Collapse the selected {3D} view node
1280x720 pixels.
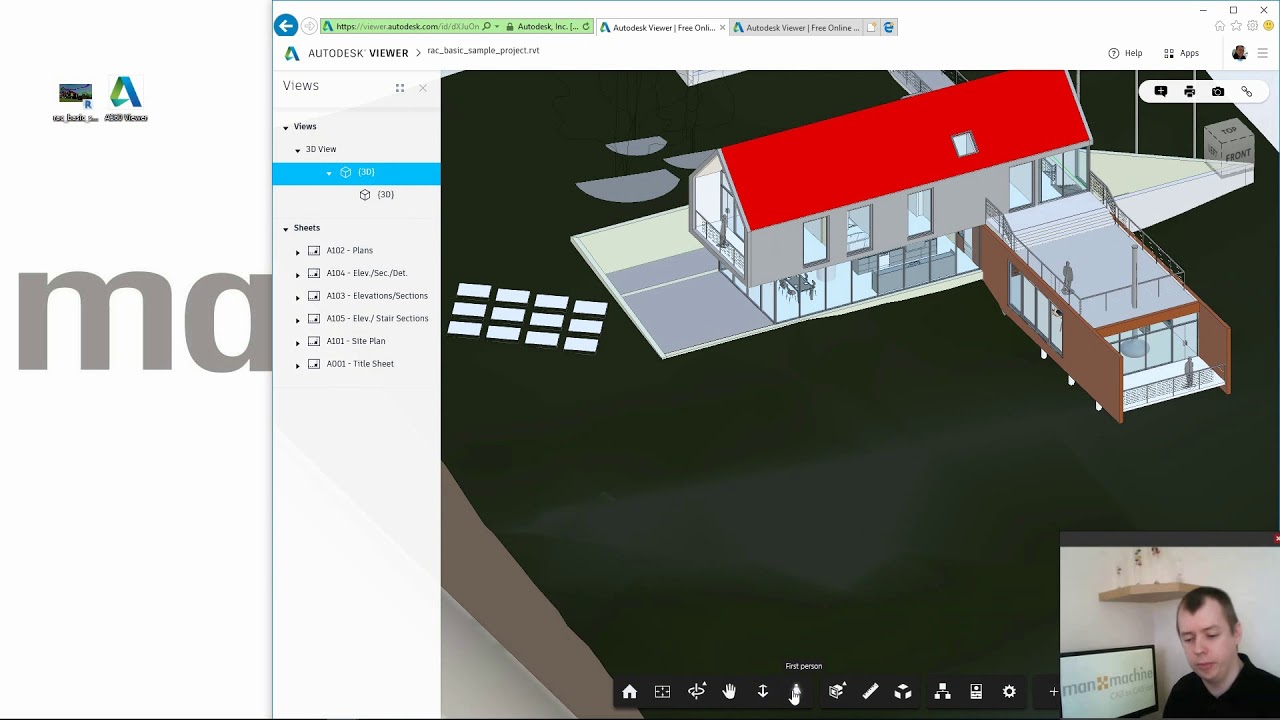click(x=329, y=173)
